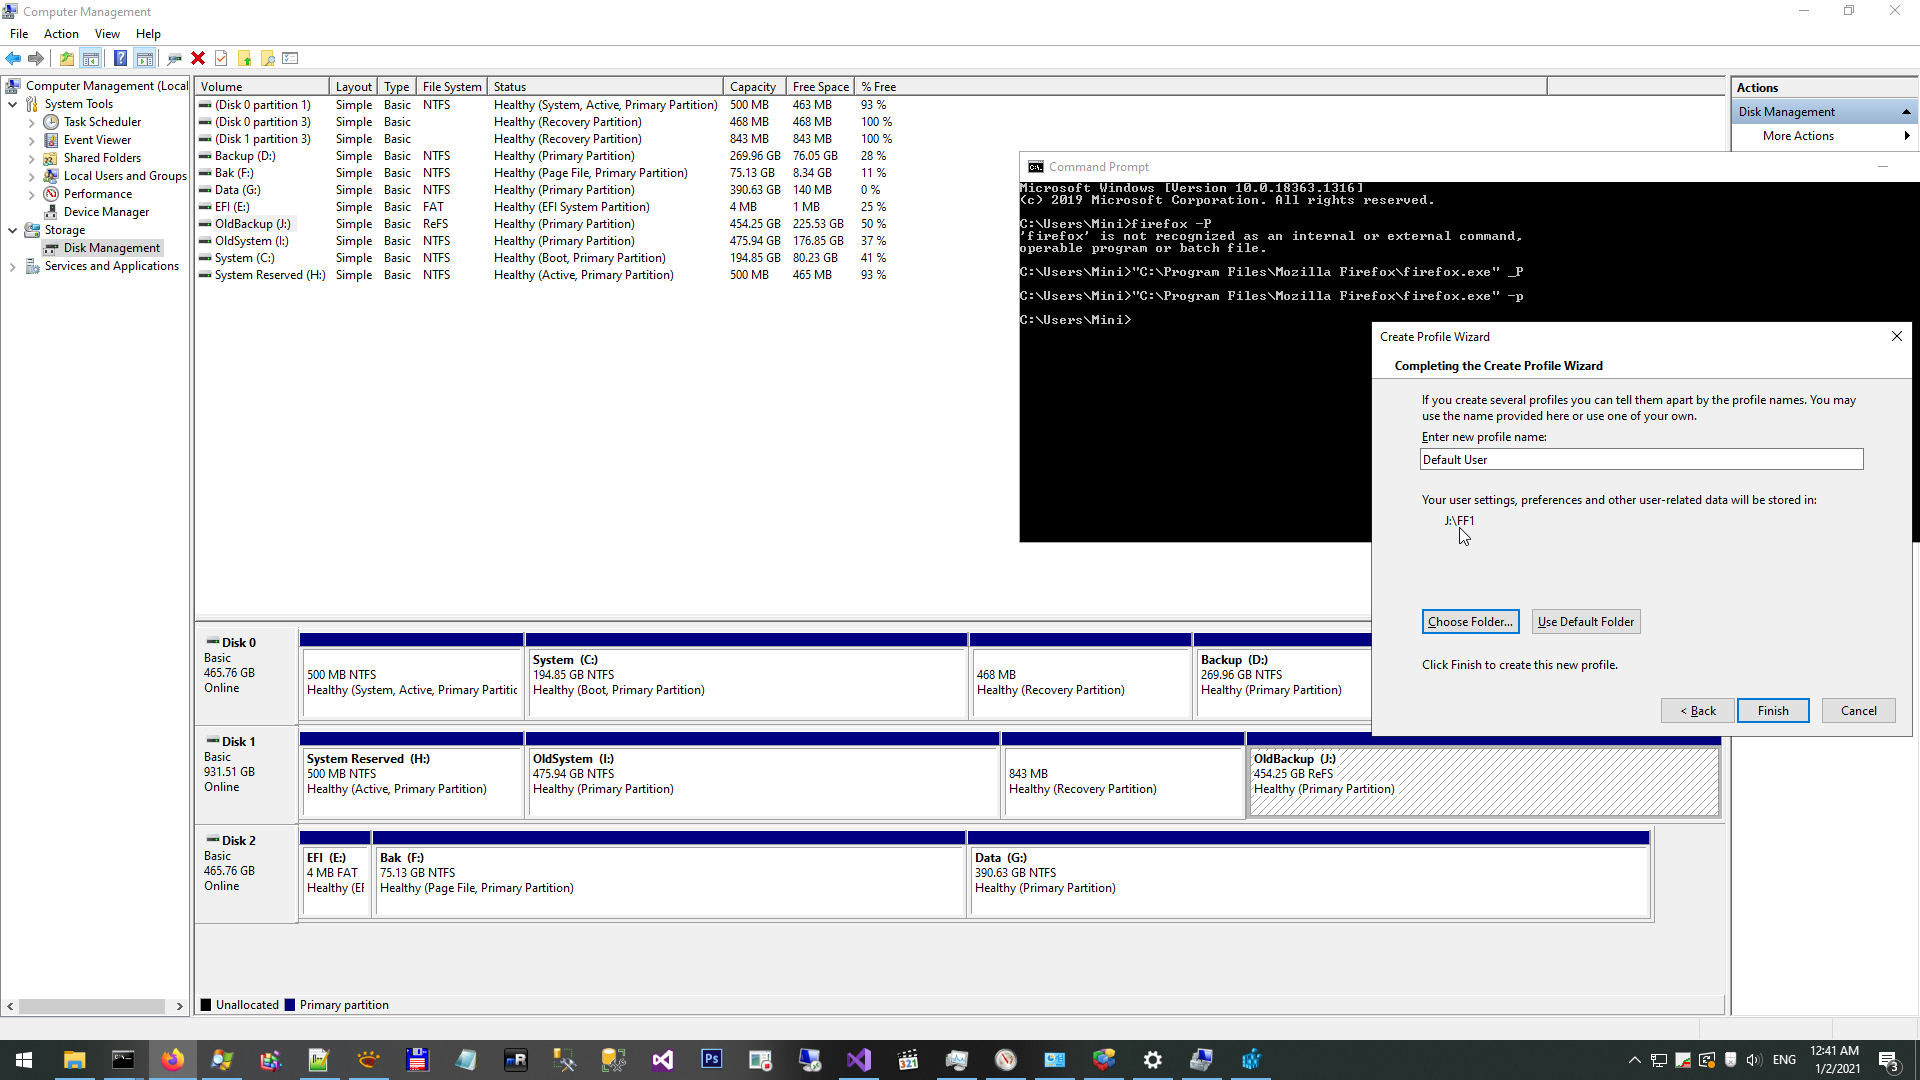The width and height of the screenshot is (1920, 1080).
Task: Click the Up One Level folder icon
Action: (66, 58)
